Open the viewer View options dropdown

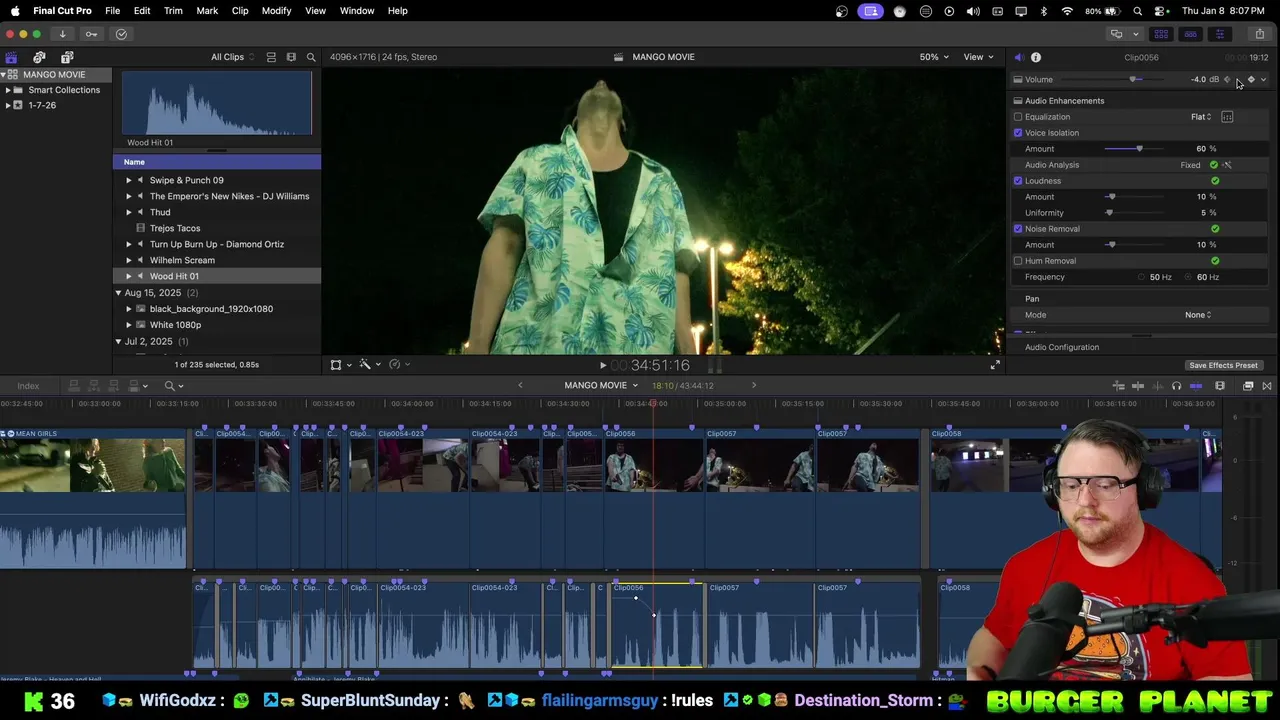point(977,57)
